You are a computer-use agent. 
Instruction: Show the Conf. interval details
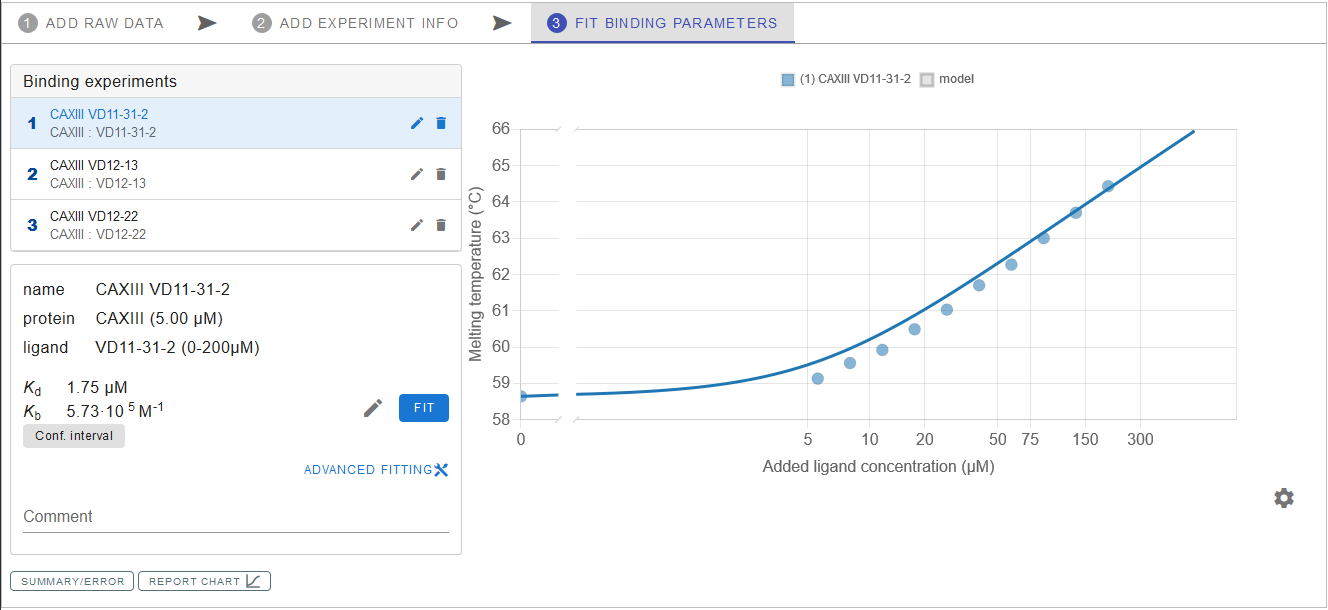[74, 436]
